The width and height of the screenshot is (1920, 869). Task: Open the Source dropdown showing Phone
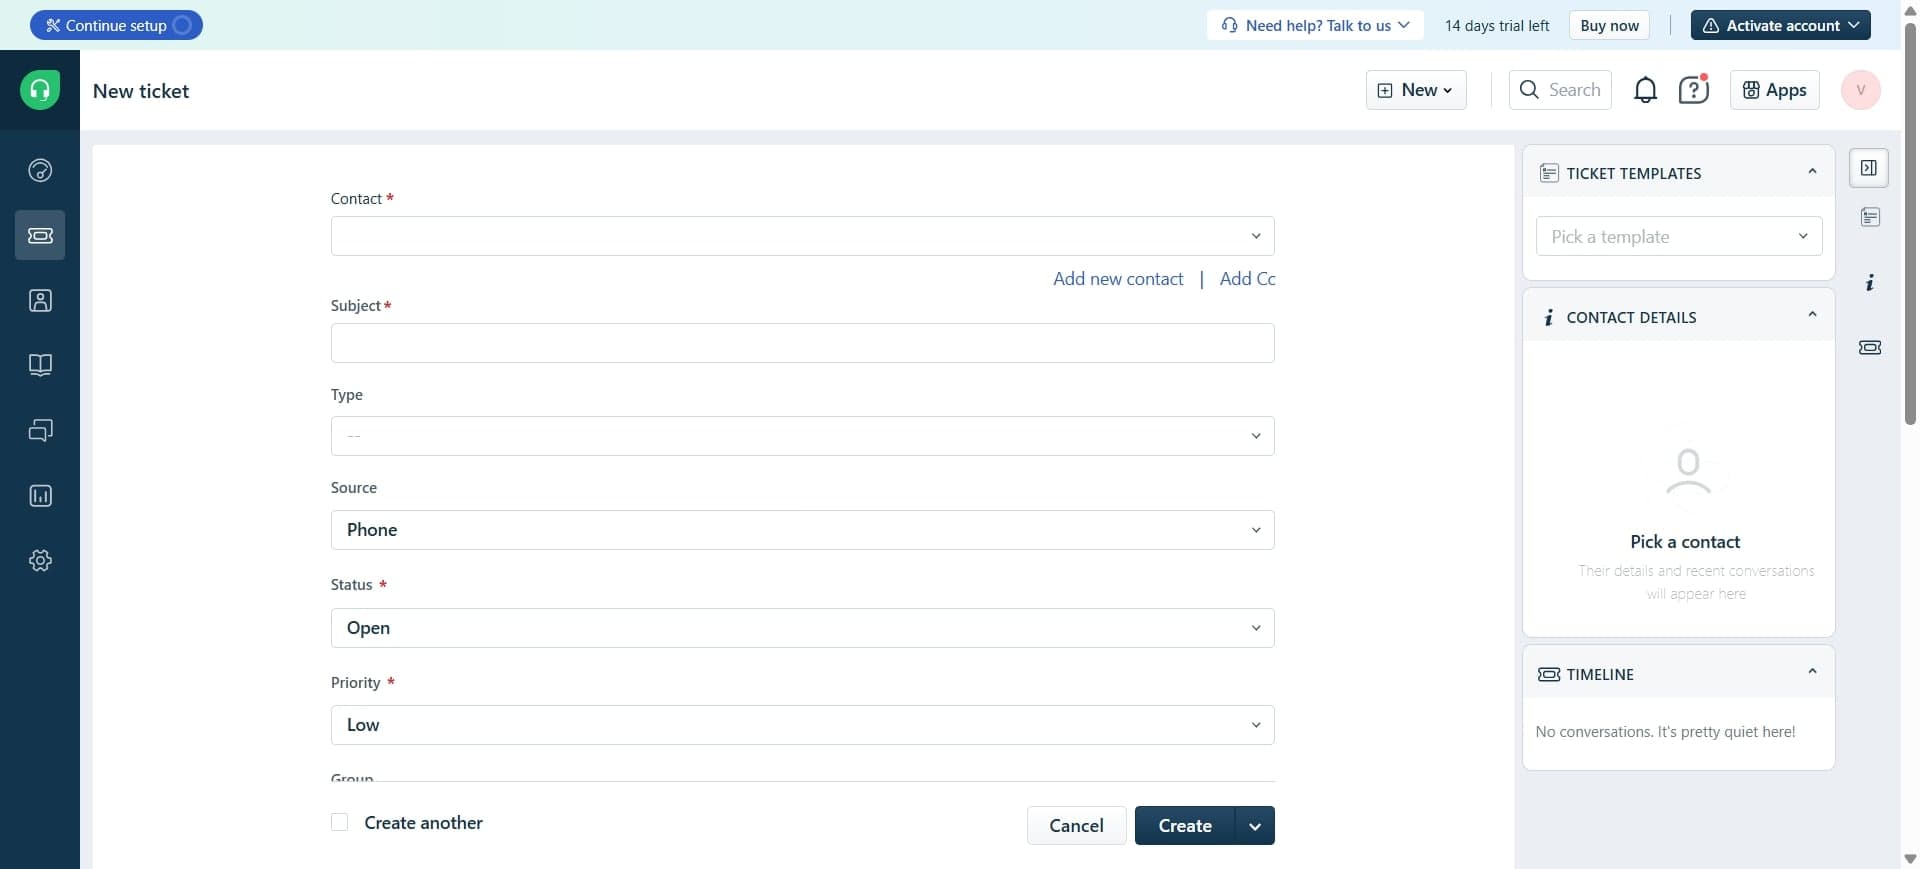[x=802, y=530]
